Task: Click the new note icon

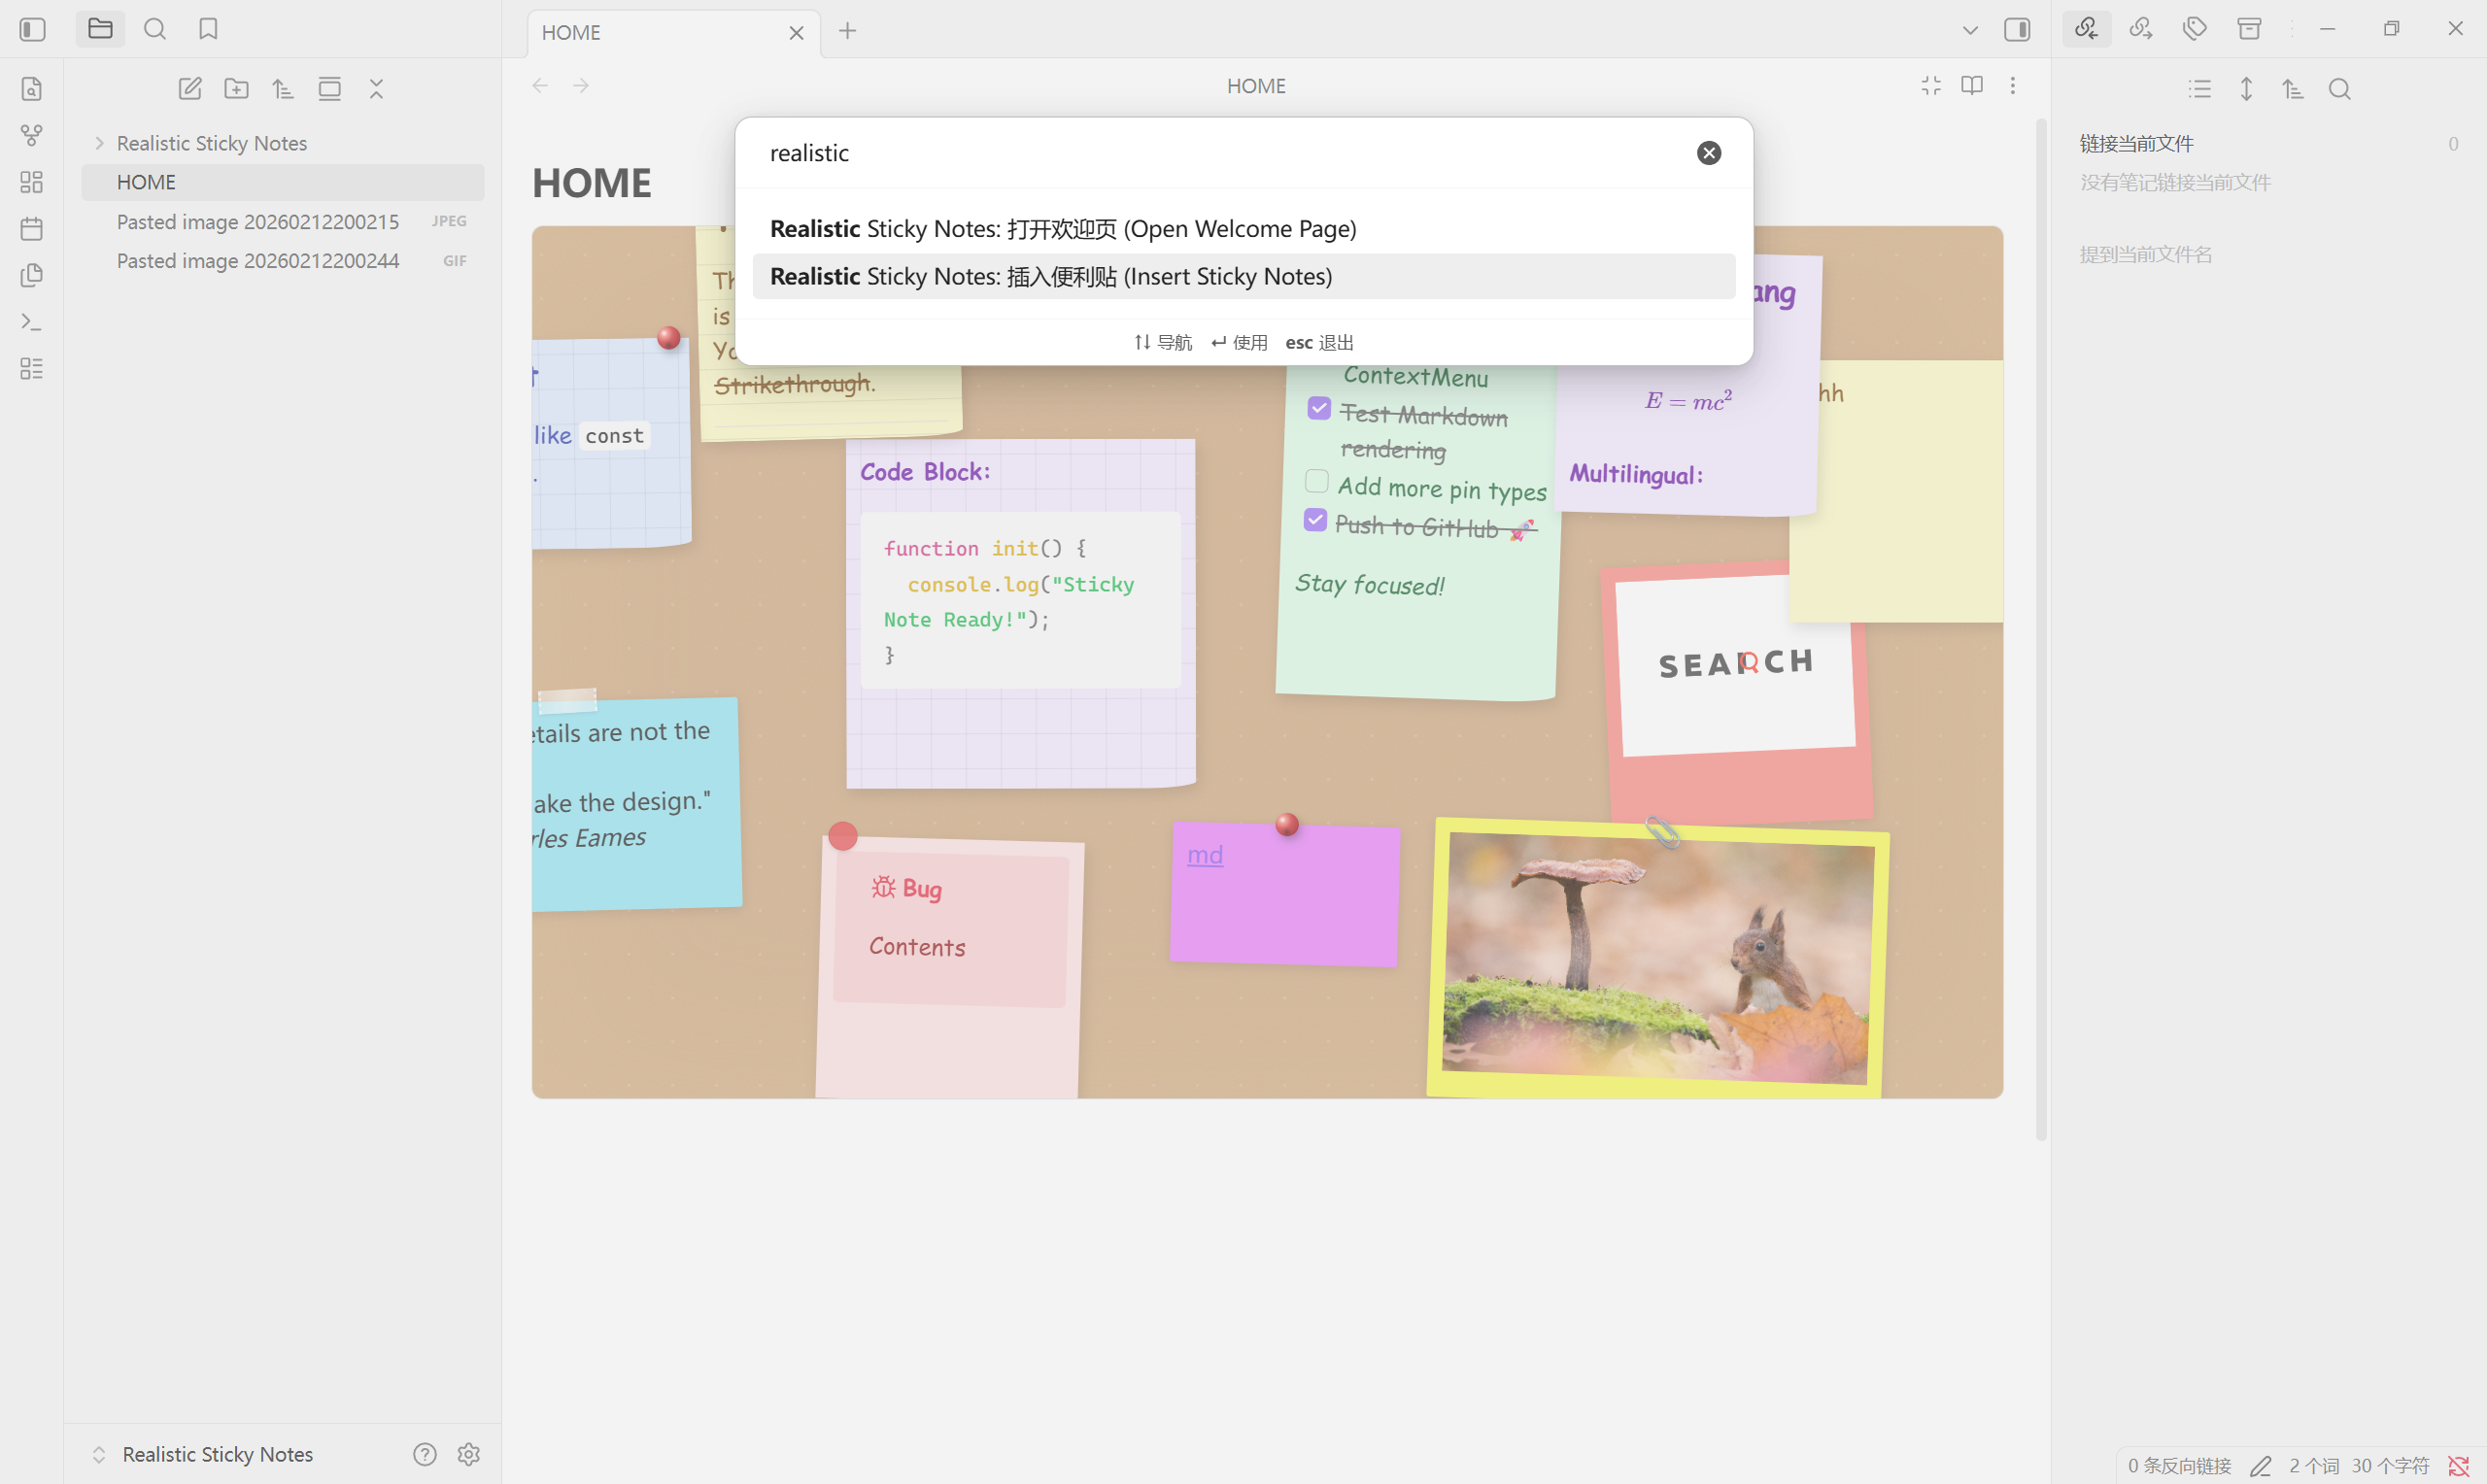Action: (190, 89)
